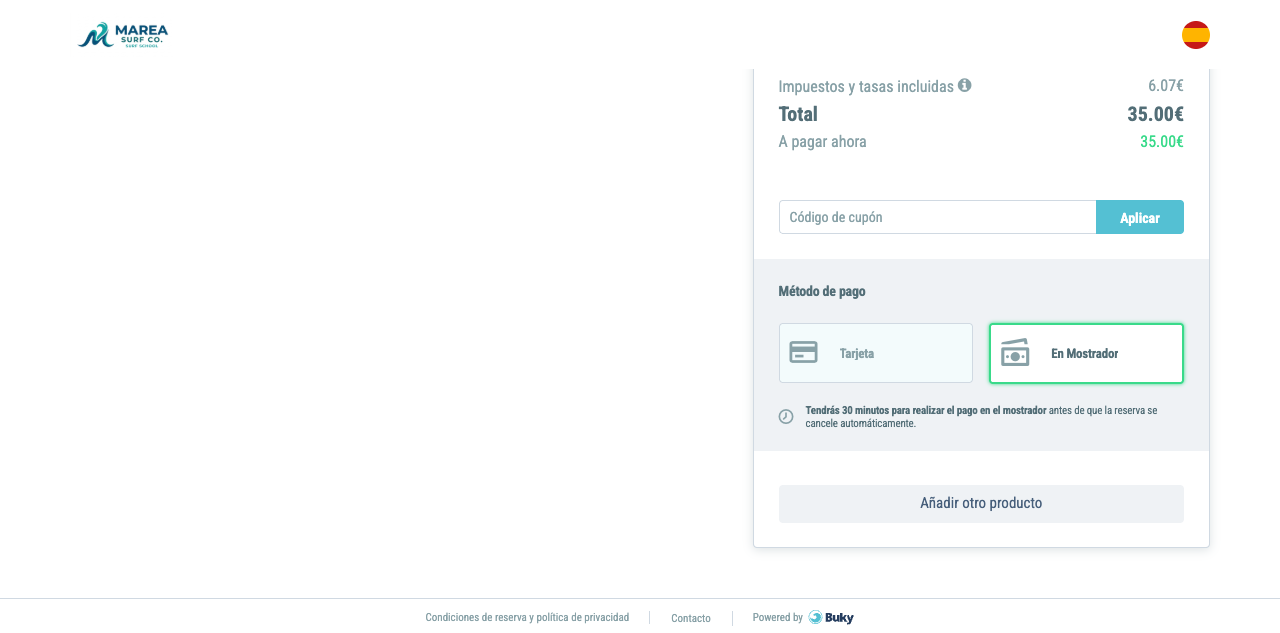The width and height of the screenshot is (1280, 633).
Task: Click Añadir otro producto button
Action: pos(981,504)
